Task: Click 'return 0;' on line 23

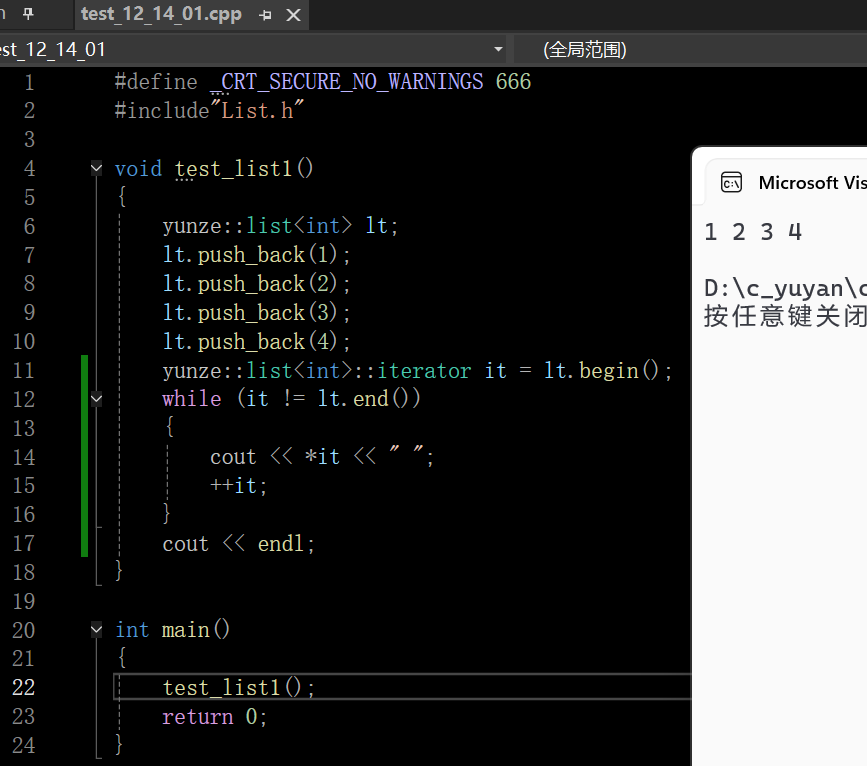Action: pyautogui.click(x=215, y=717)
